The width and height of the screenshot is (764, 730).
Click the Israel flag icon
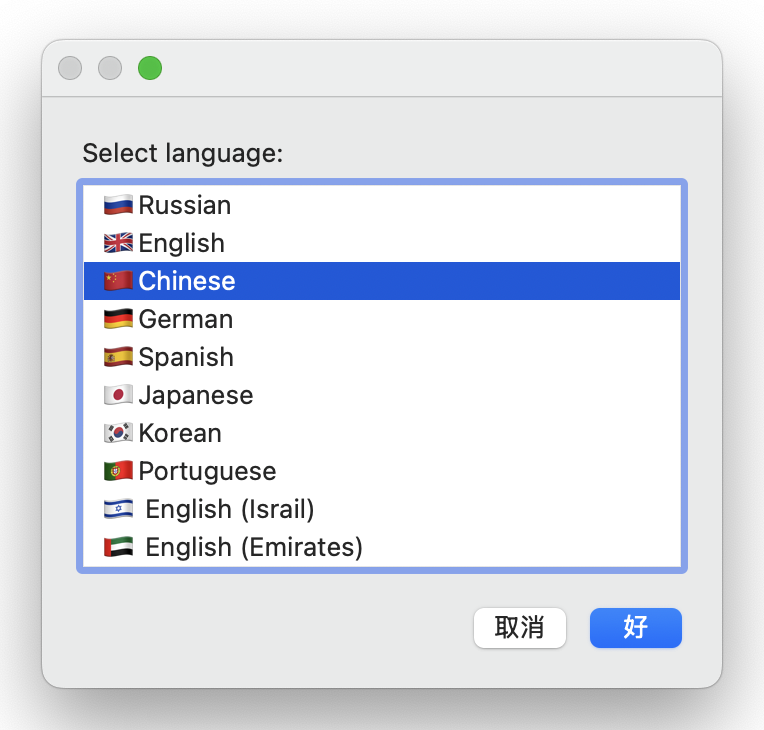click(118, 509)
